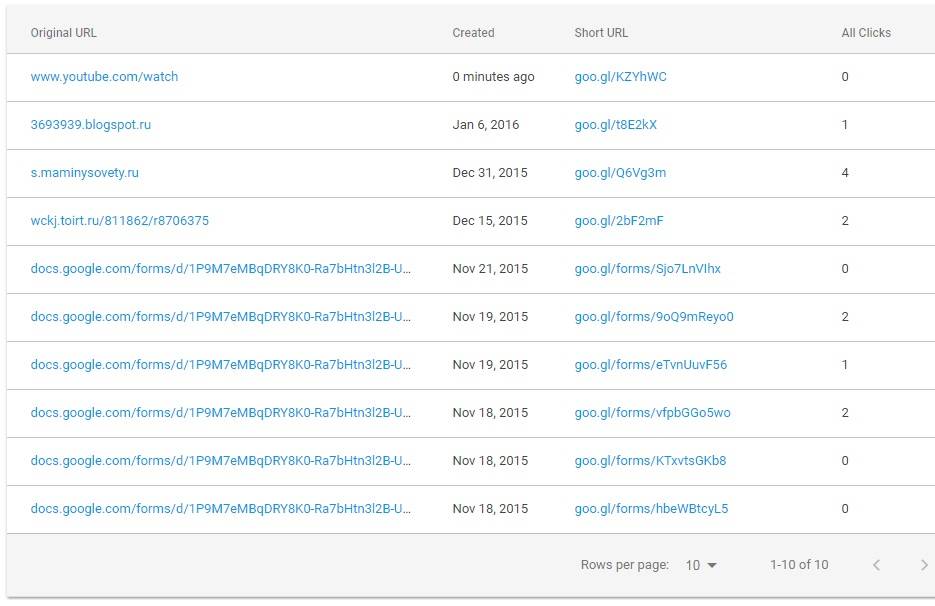This screenshot has height=606, width=935.
Task: Open short URL goo.gl/forms/vfpbGGo5wo
Action: tap(652, 413)
